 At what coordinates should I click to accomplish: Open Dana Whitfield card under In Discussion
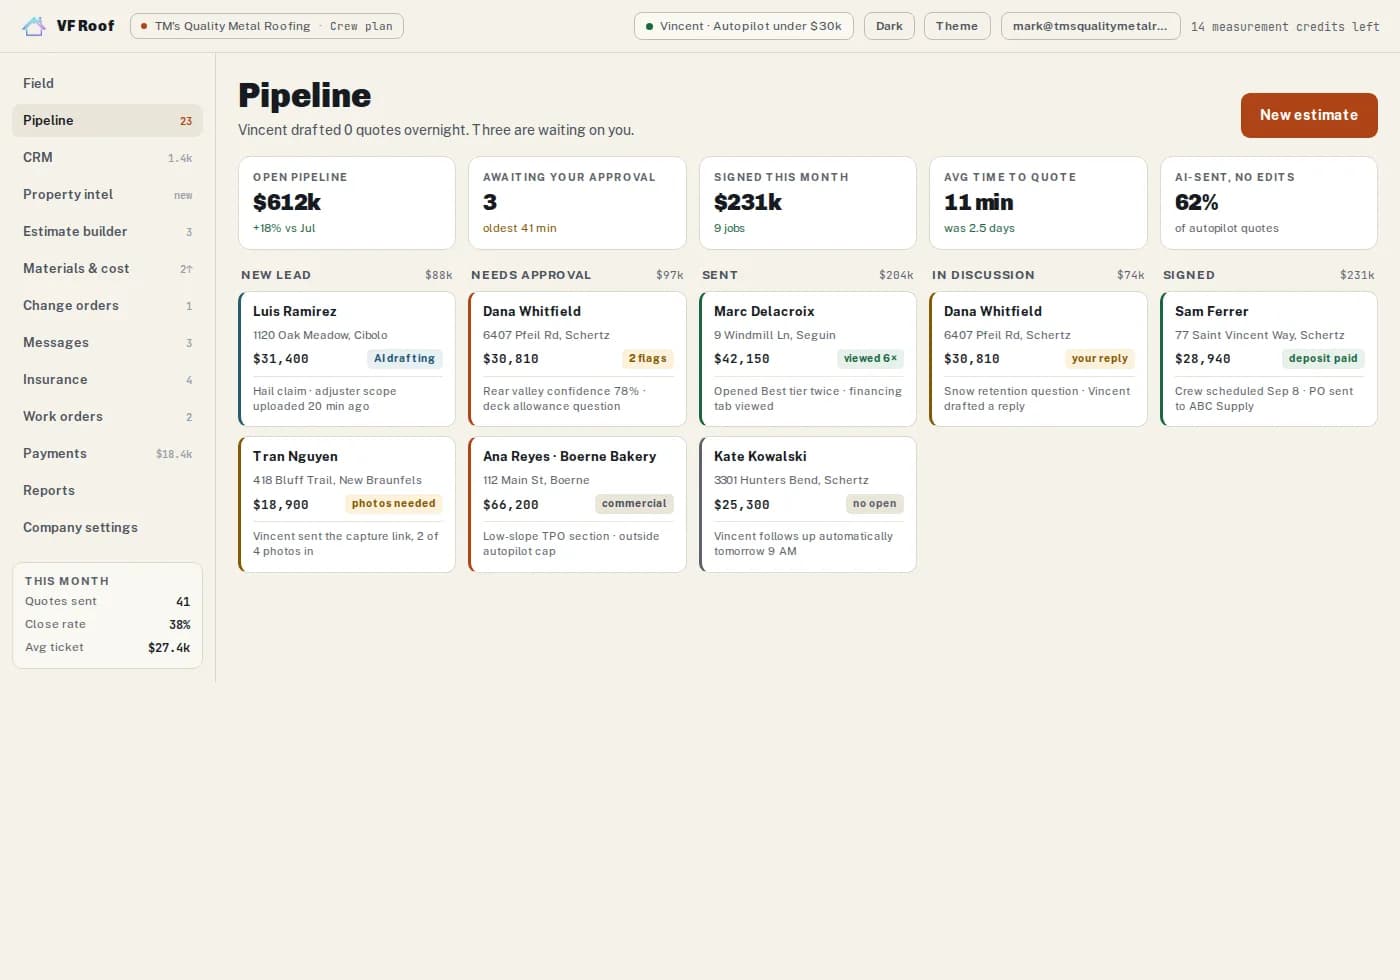(1038, 359)
